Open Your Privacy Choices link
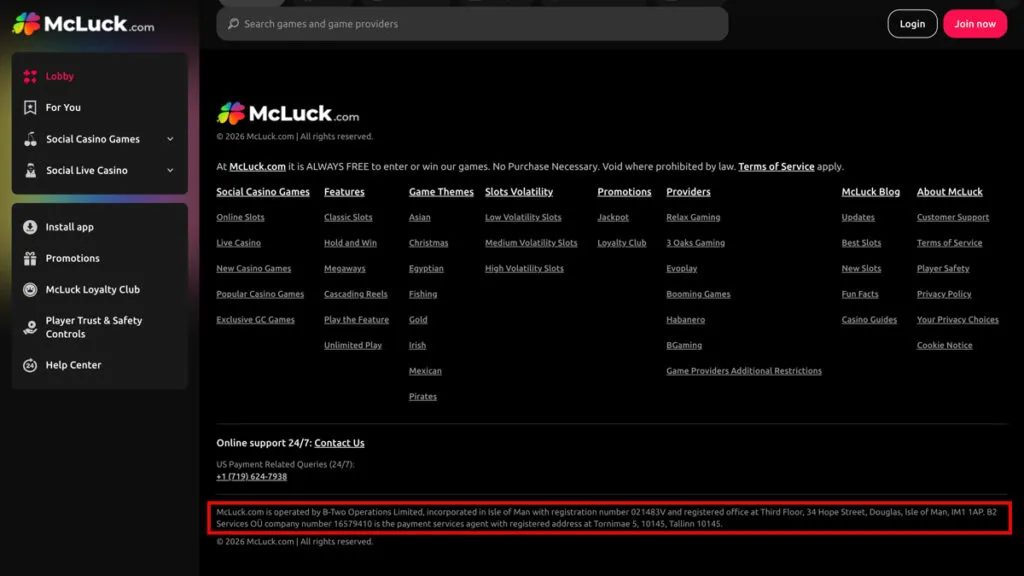Viewport: 1024px width, 576px height. pyautogui.click(x=957, y=319)
